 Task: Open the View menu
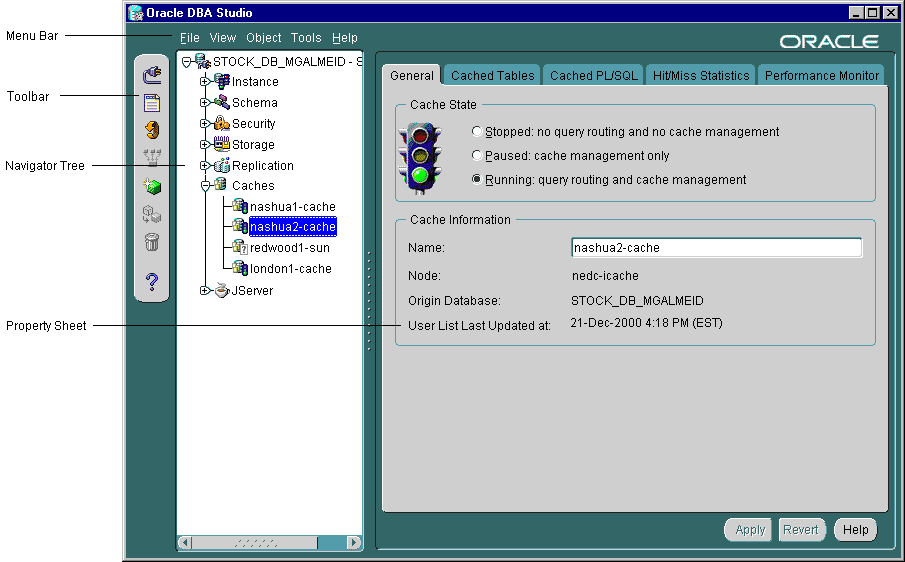click(223, 38)
